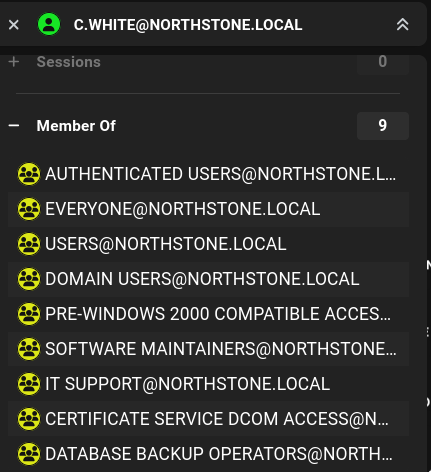The width and height of the screenshot is (431, 472).
Task: Click the green user icon for C.WHITE
Action: [49, 24]
